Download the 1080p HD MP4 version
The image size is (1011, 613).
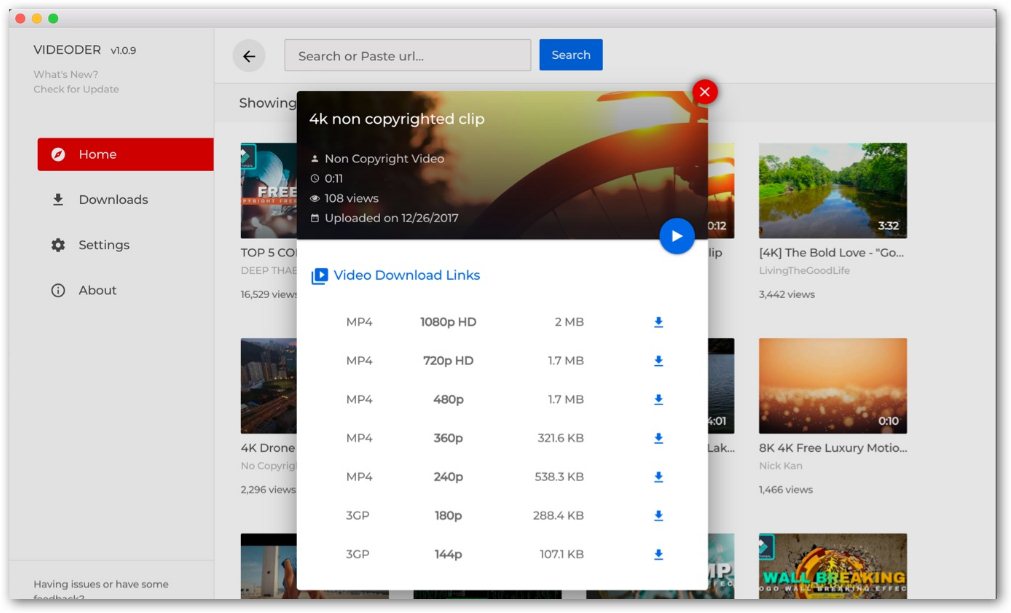[x=658, y=322]
